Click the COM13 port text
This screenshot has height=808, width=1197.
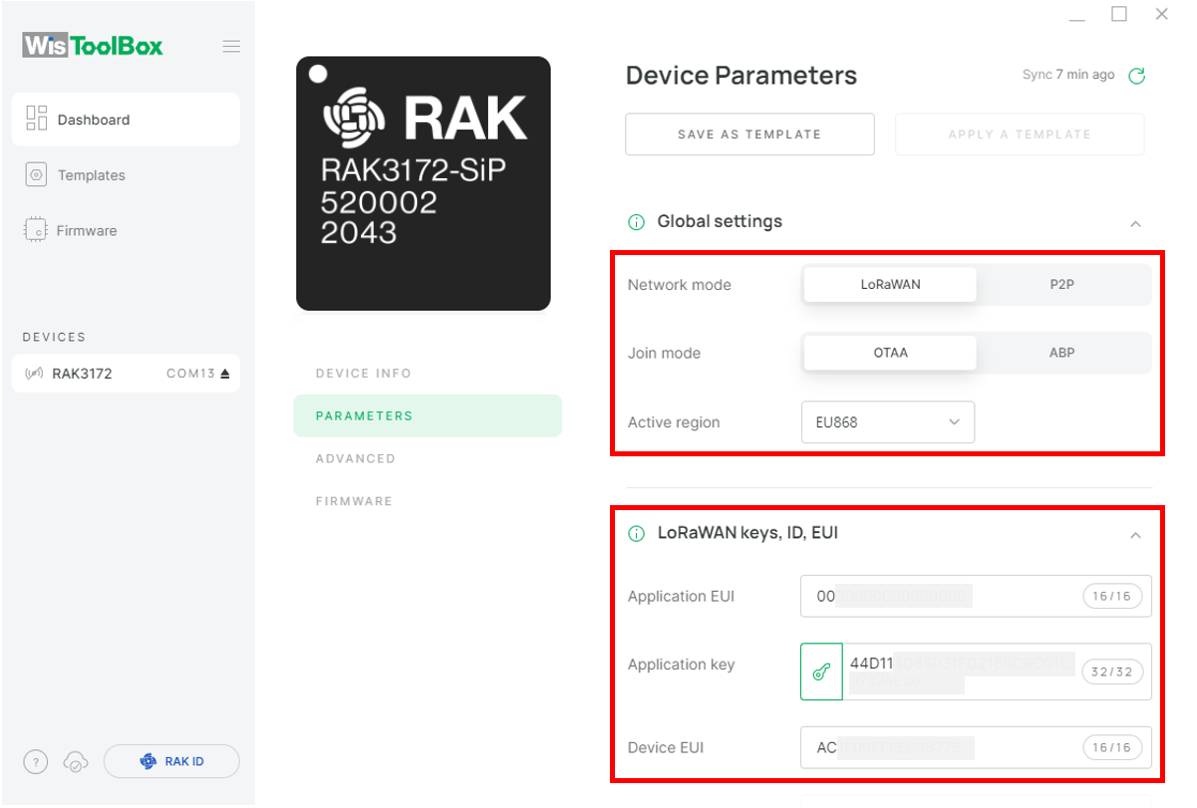(191, 373)
